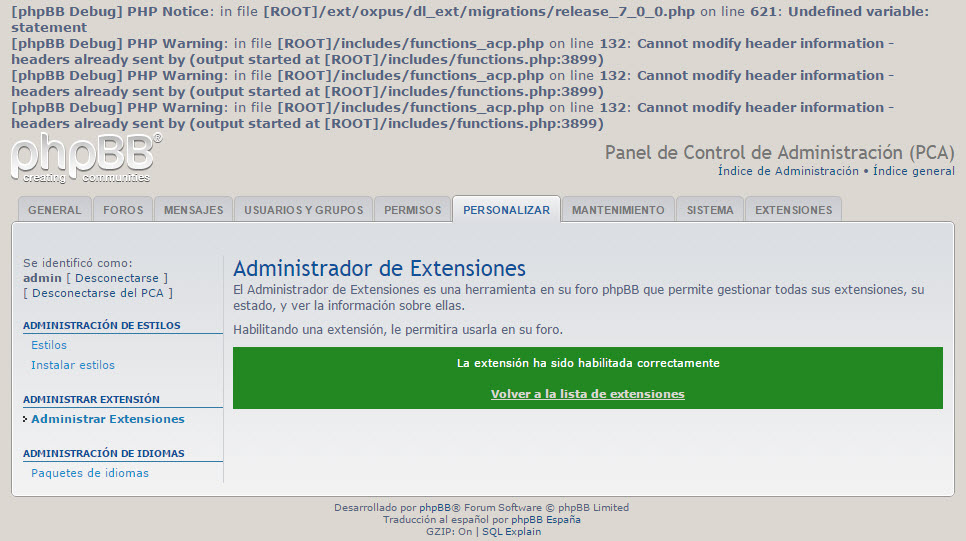Switch to the Sistema tab

pos(710,210)
